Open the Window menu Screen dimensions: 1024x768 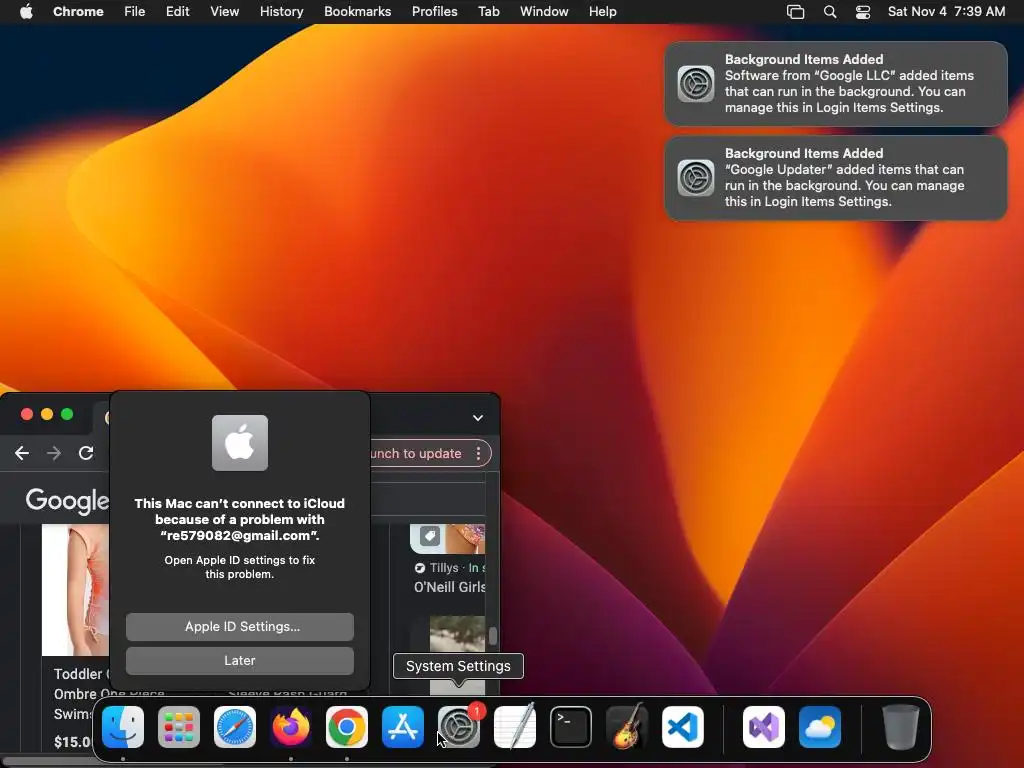pos(544,12)
